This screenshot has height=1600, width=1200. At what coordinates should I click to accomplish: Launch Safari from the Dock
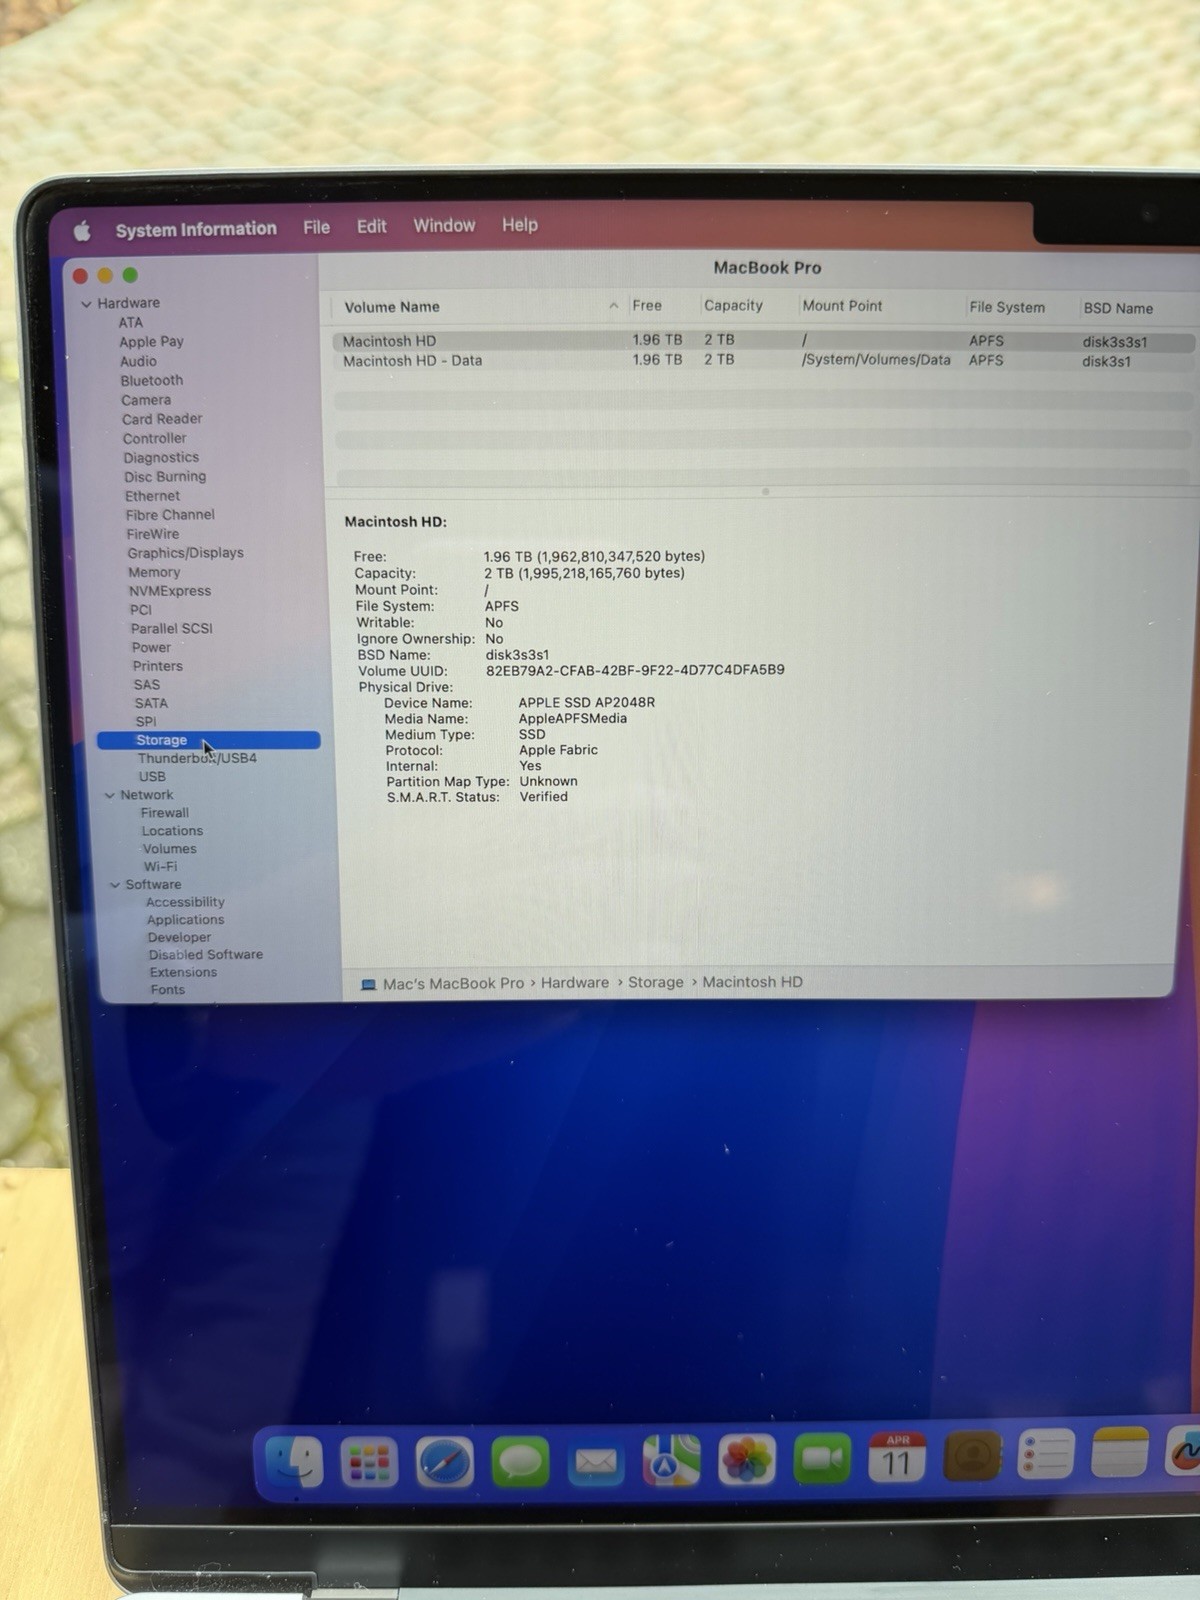click(x=445, y=1464)
